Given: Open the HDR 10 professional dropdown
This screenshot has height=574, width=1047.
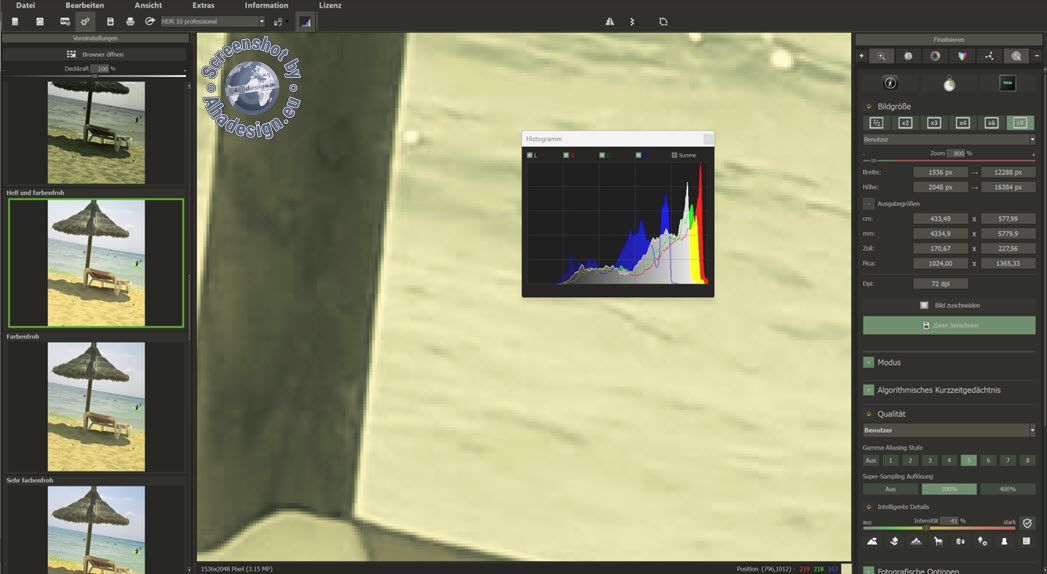Looking at the screenshot, I should point(212,21).
